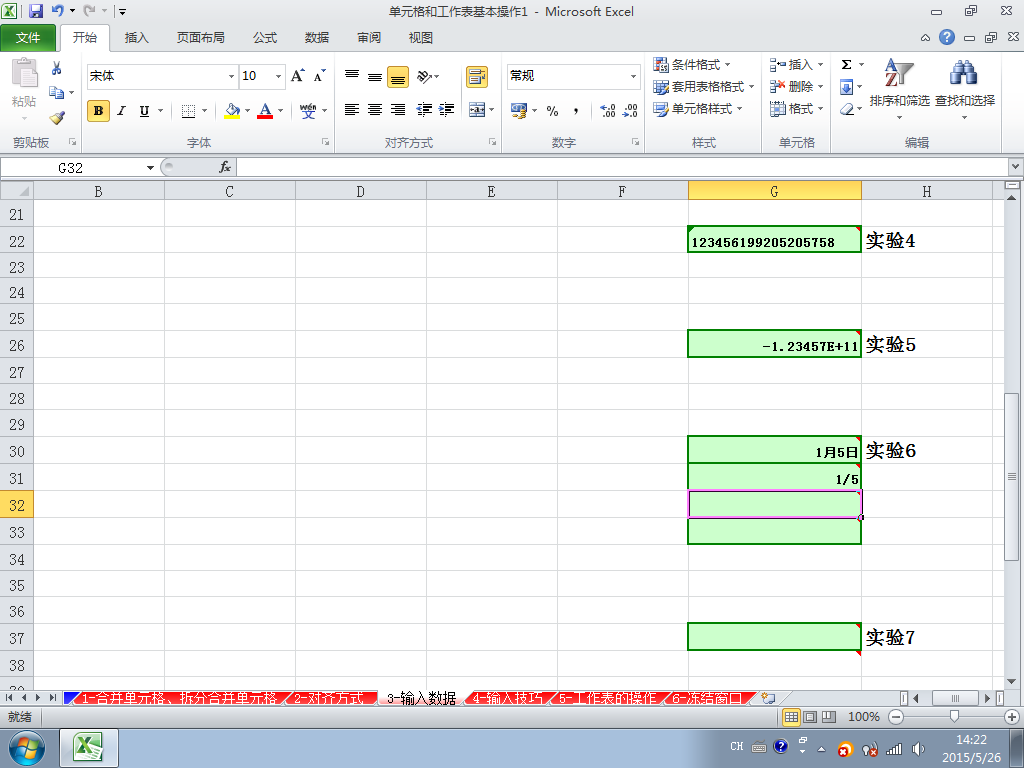This screenshot has width=1024, height=768.
Task: Click the formula bar input field
Action: (x=622, y=168)
